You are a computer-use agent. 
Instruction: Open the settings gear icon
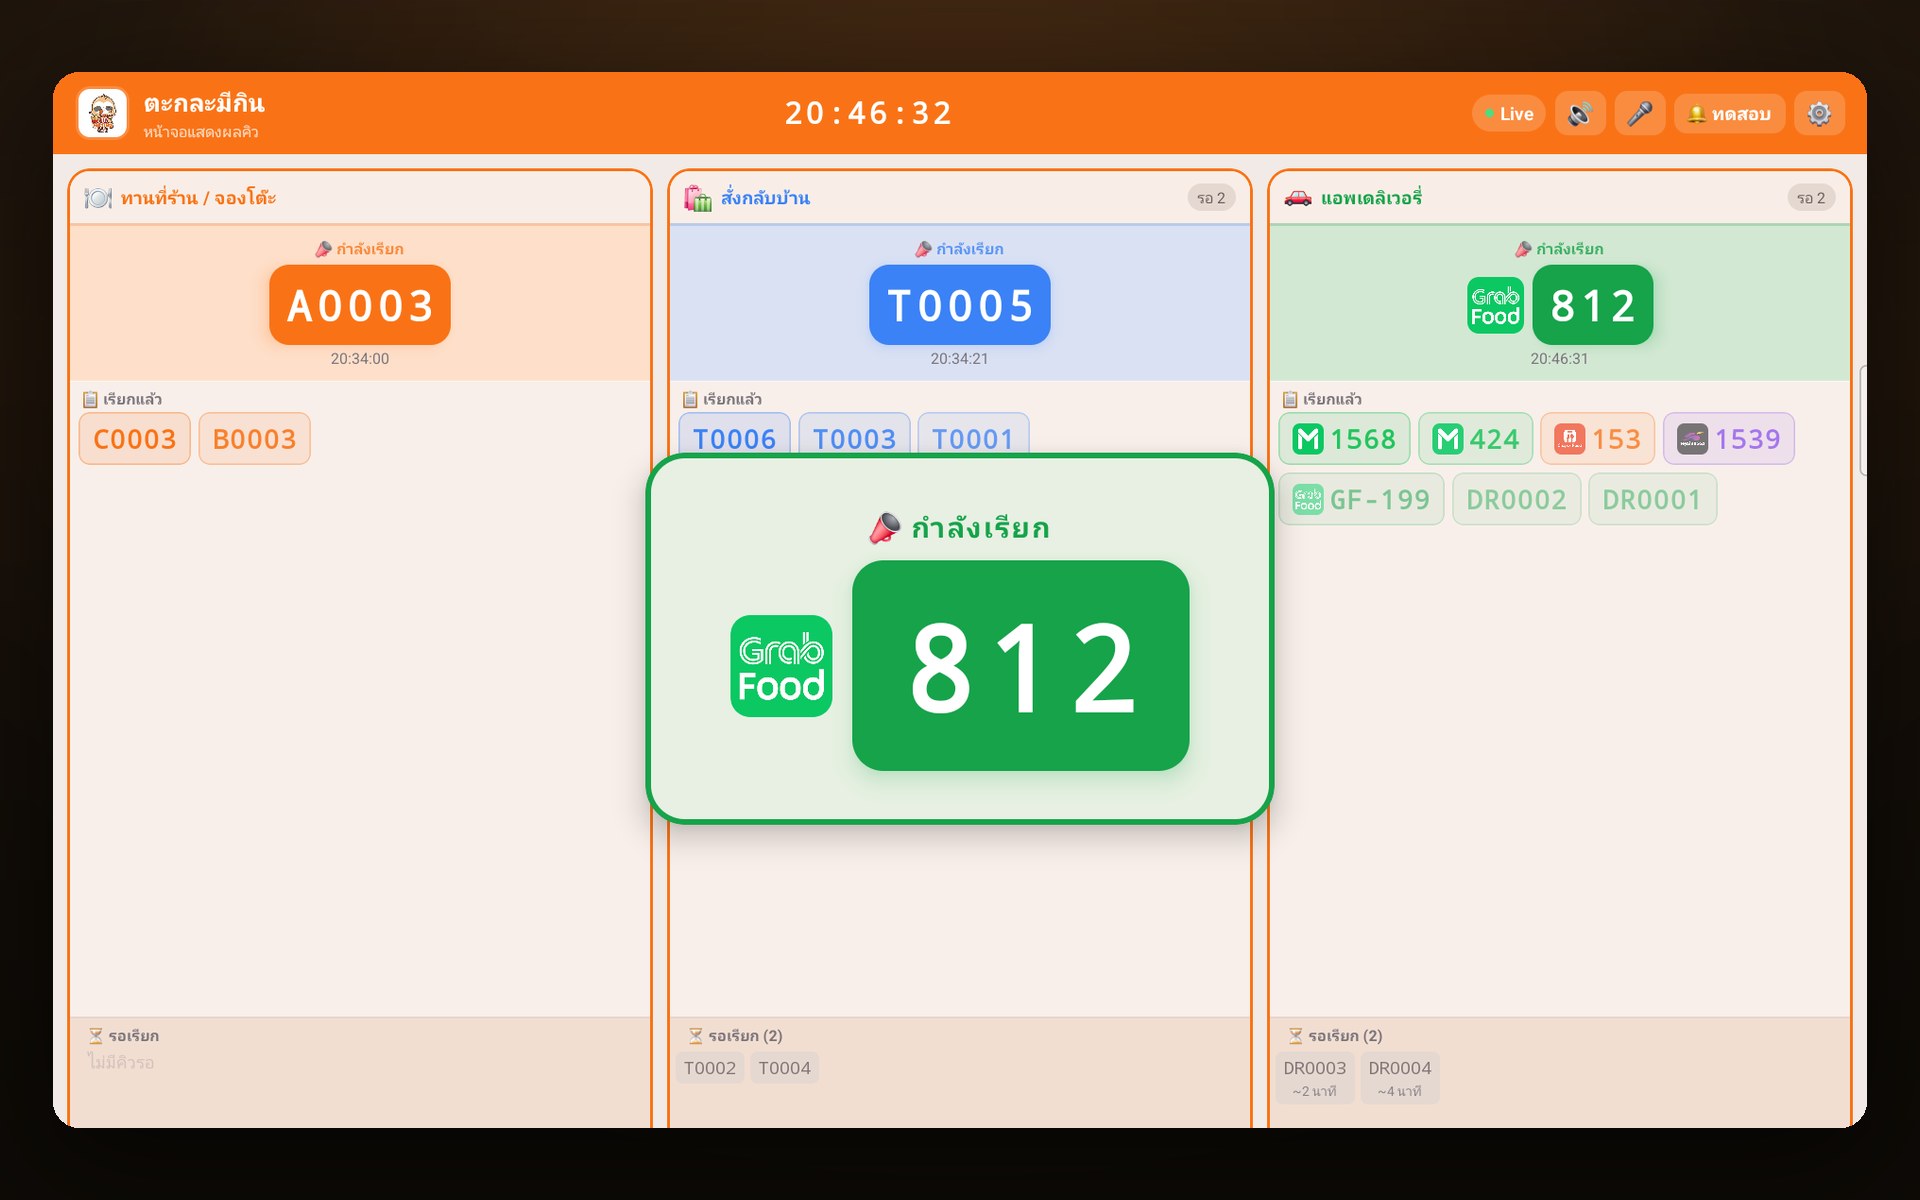(1819, 114)
